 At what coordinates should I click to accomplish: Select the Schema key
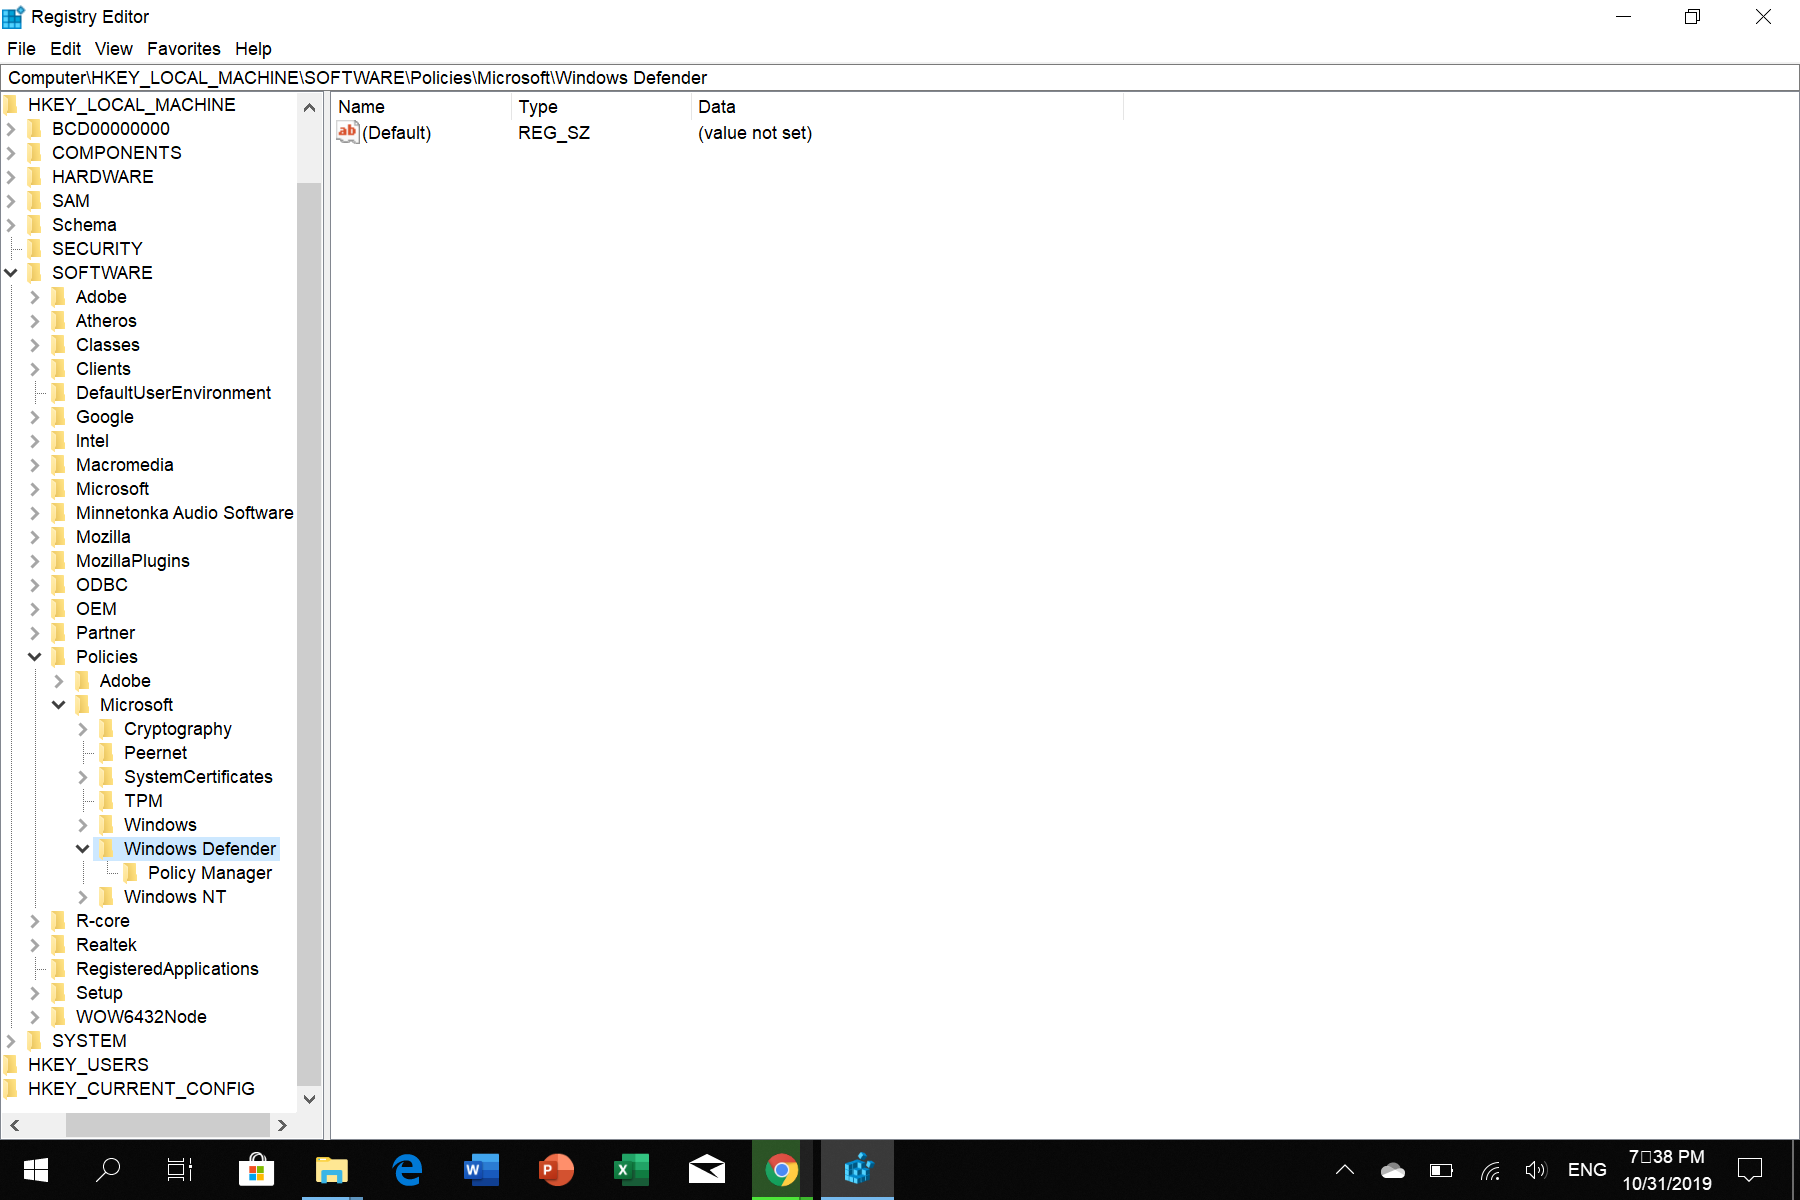[x=84, y=225]
